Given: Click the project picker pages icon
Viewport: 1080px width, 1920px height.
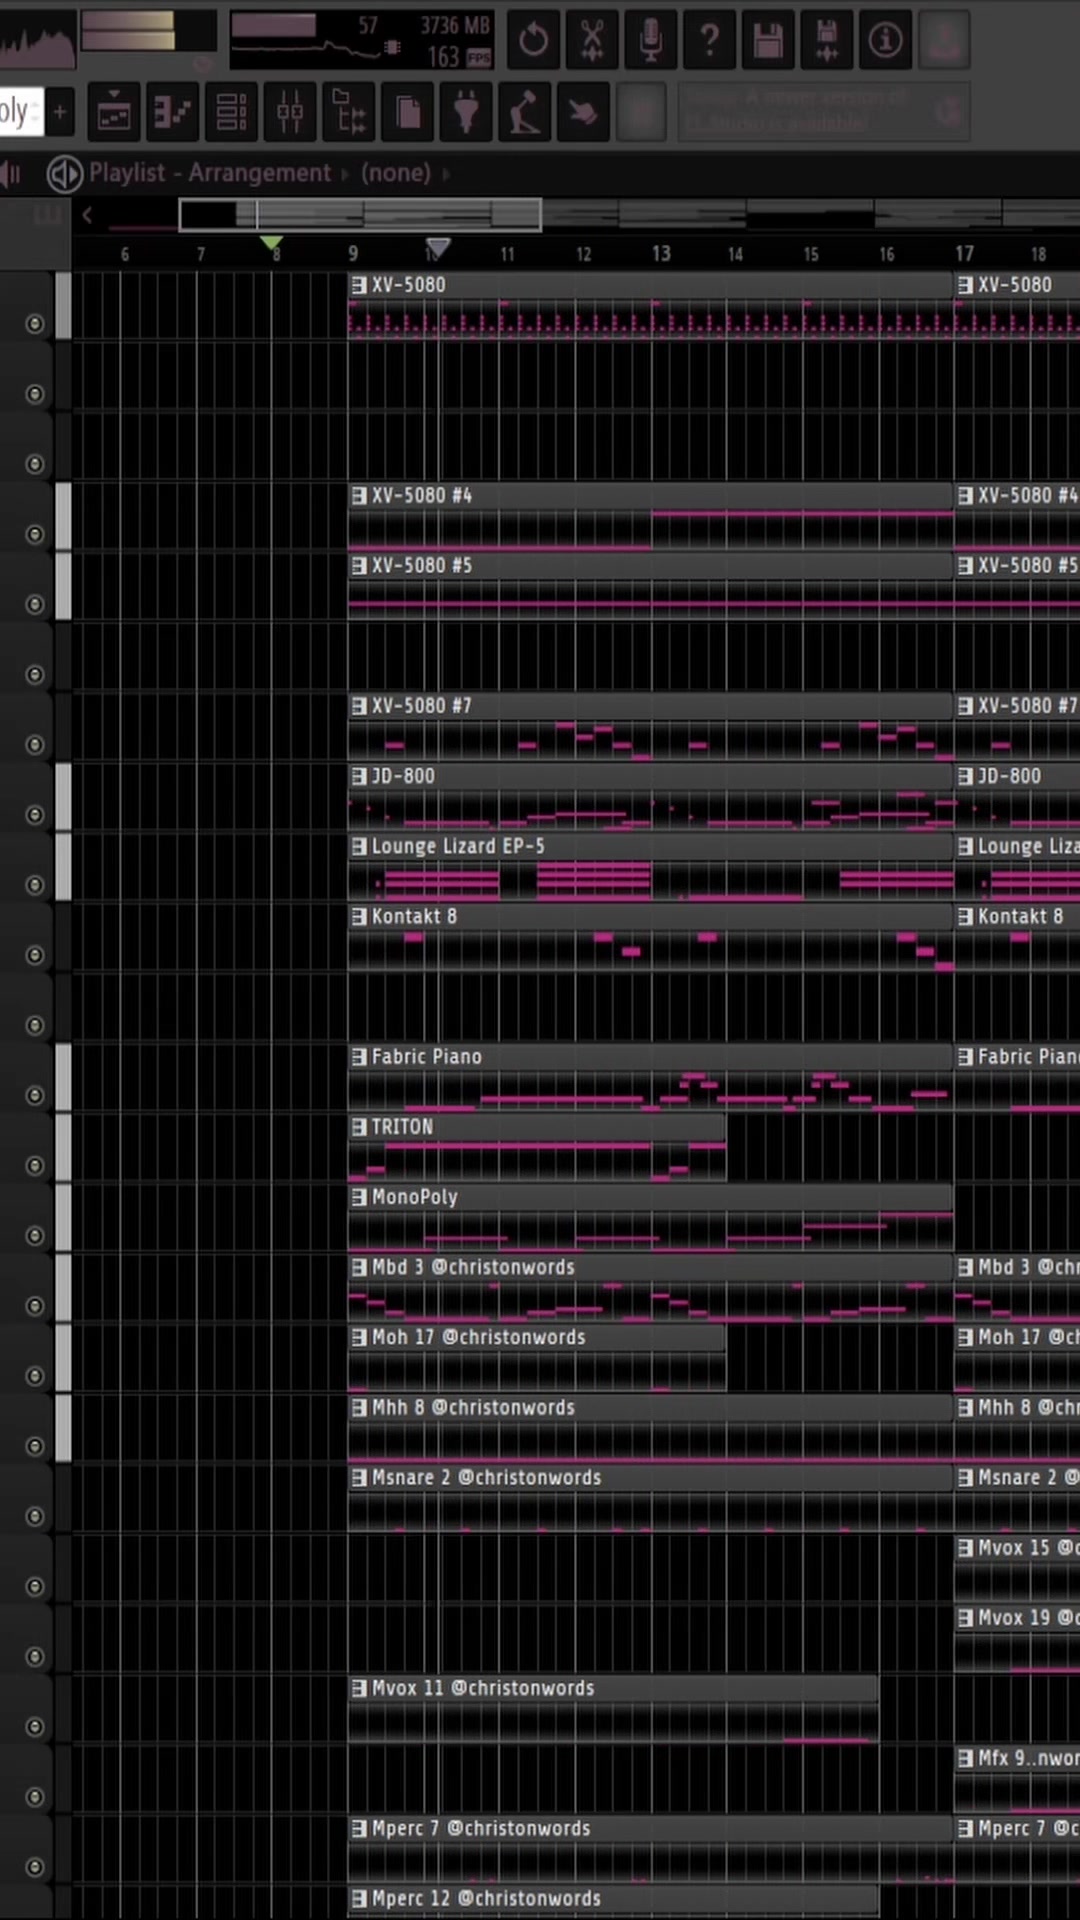Looking at the screenshot, I should [407, 112].
